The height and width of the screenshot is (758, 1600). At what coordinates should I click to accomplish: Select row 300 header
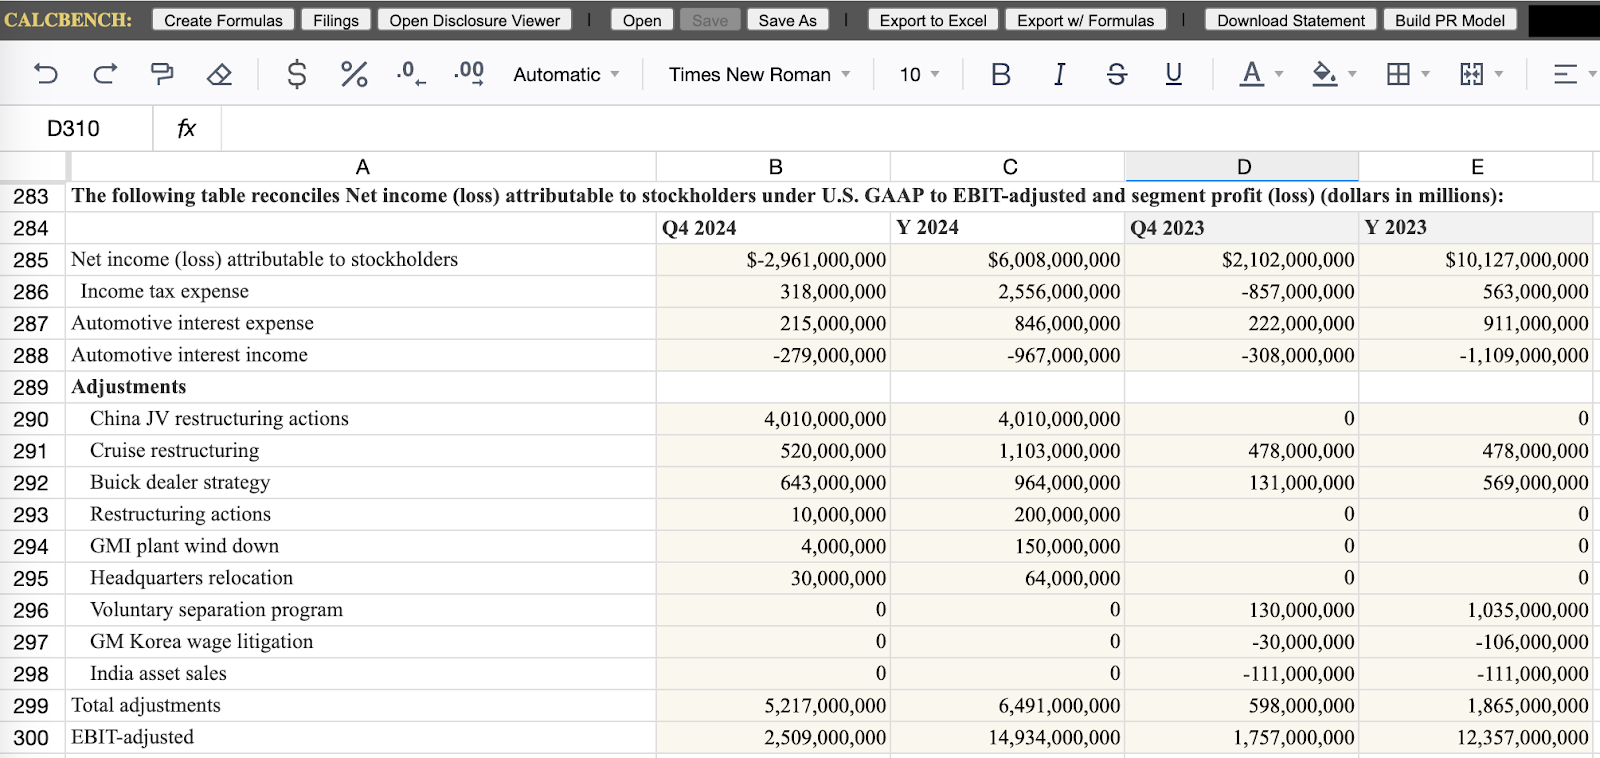[31, 738]
